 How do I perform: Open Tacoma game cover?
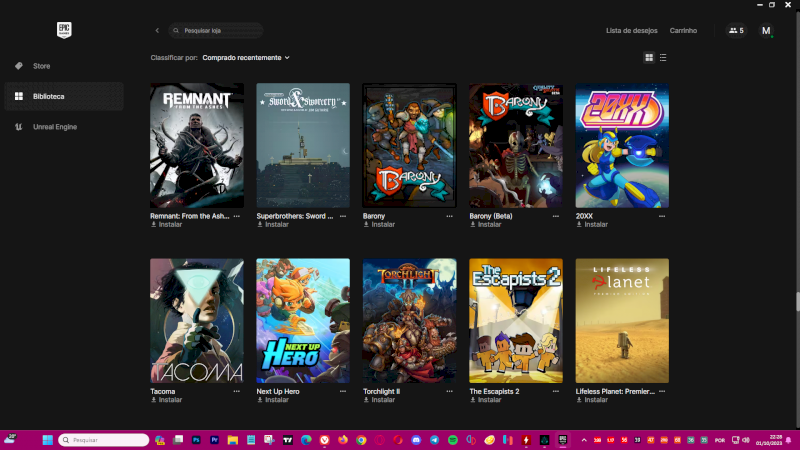click(x=197, y=320)
